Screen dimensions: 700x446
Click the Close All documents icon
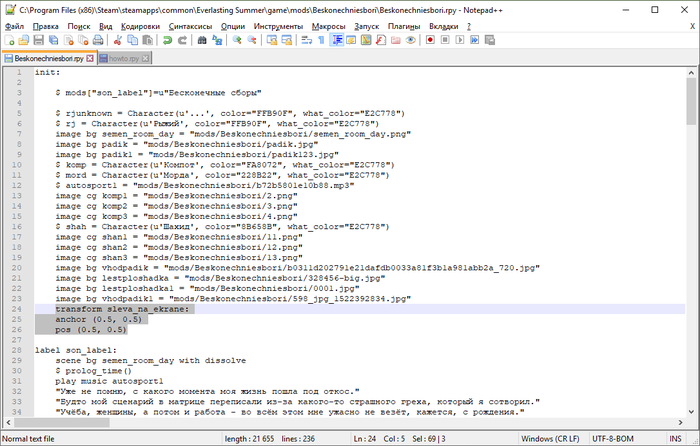[x=83, y=40]
